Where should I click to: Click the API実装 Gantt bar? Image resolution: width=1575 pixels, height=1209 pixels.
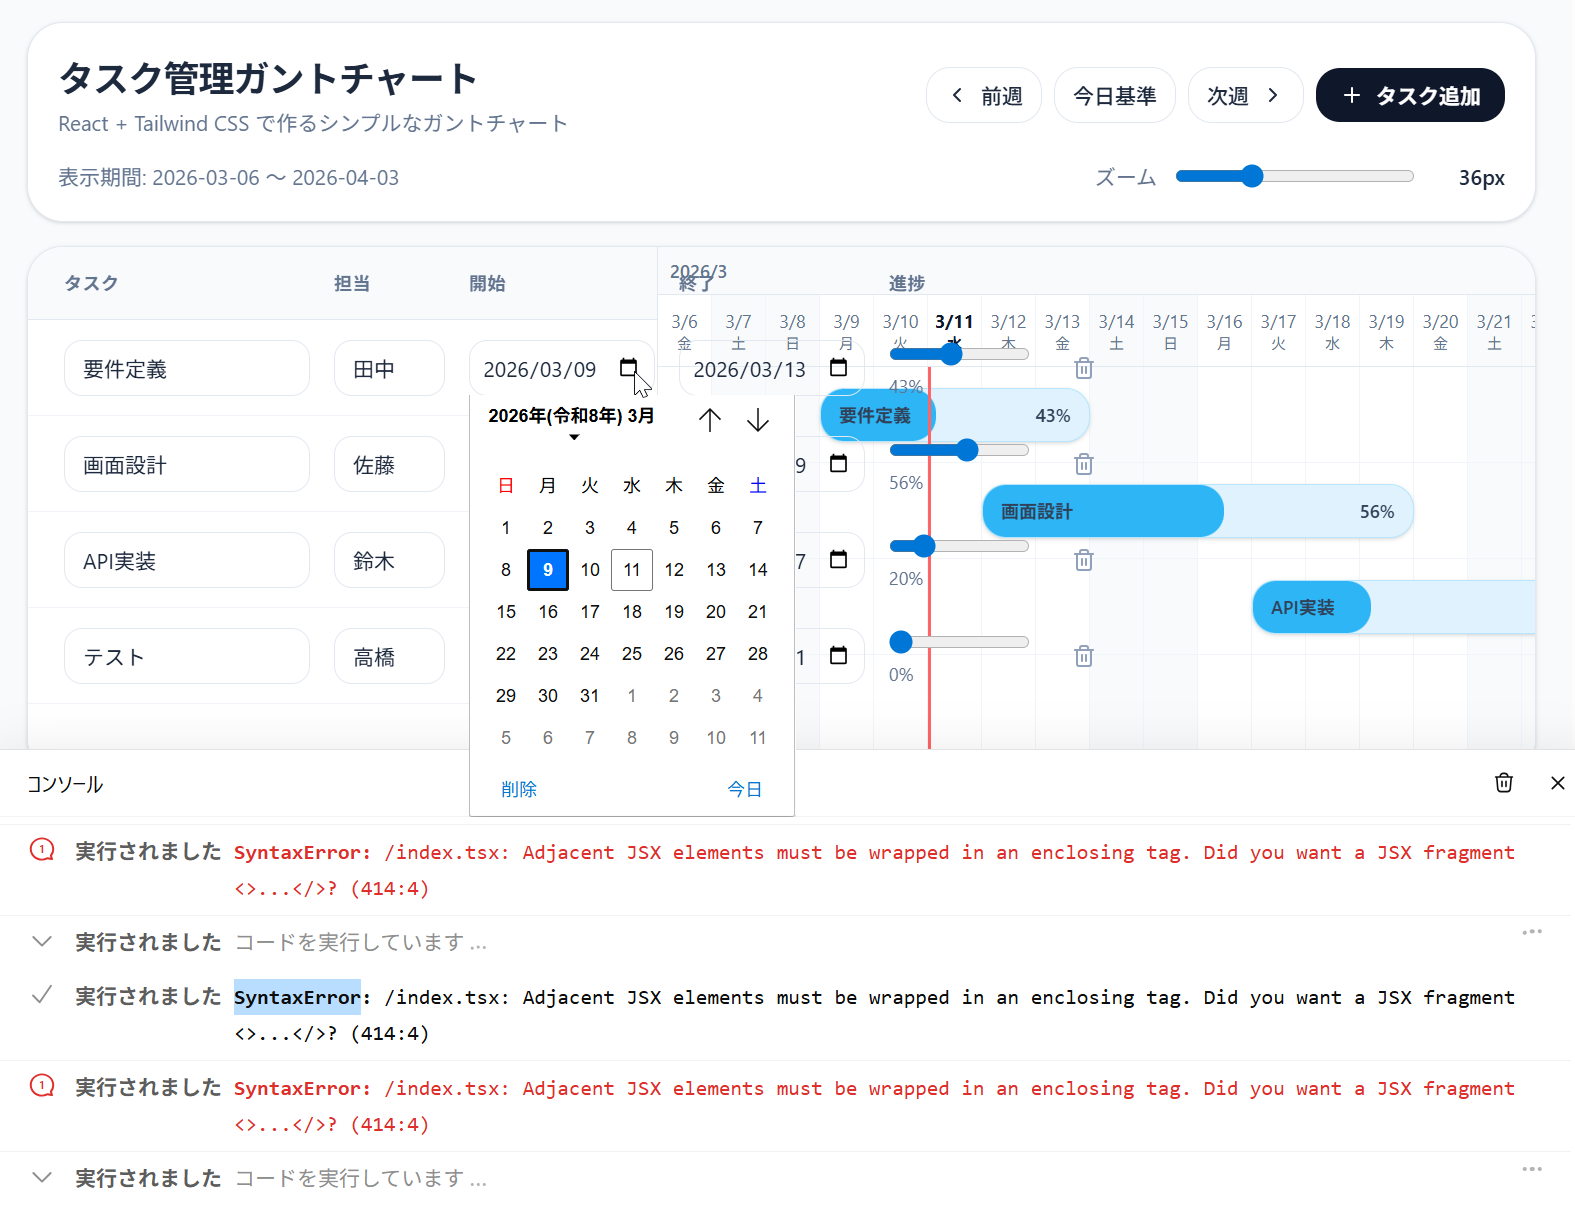point(1394,607)
